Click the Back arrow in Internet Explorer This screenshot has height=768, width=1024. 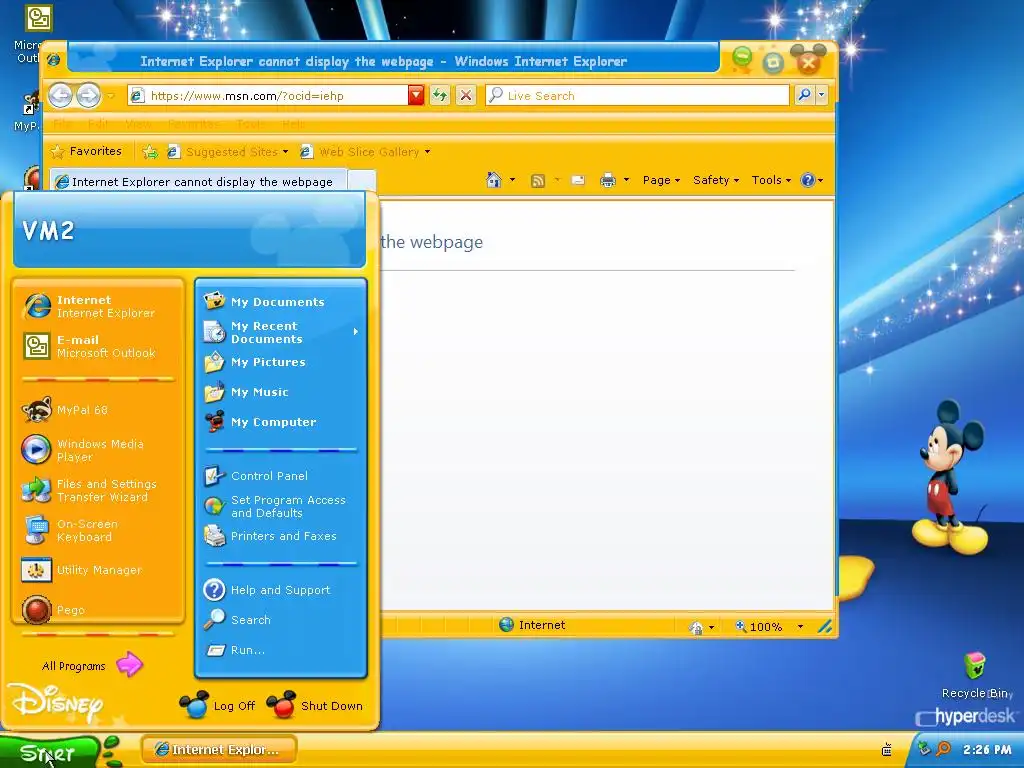click(60, 96)
